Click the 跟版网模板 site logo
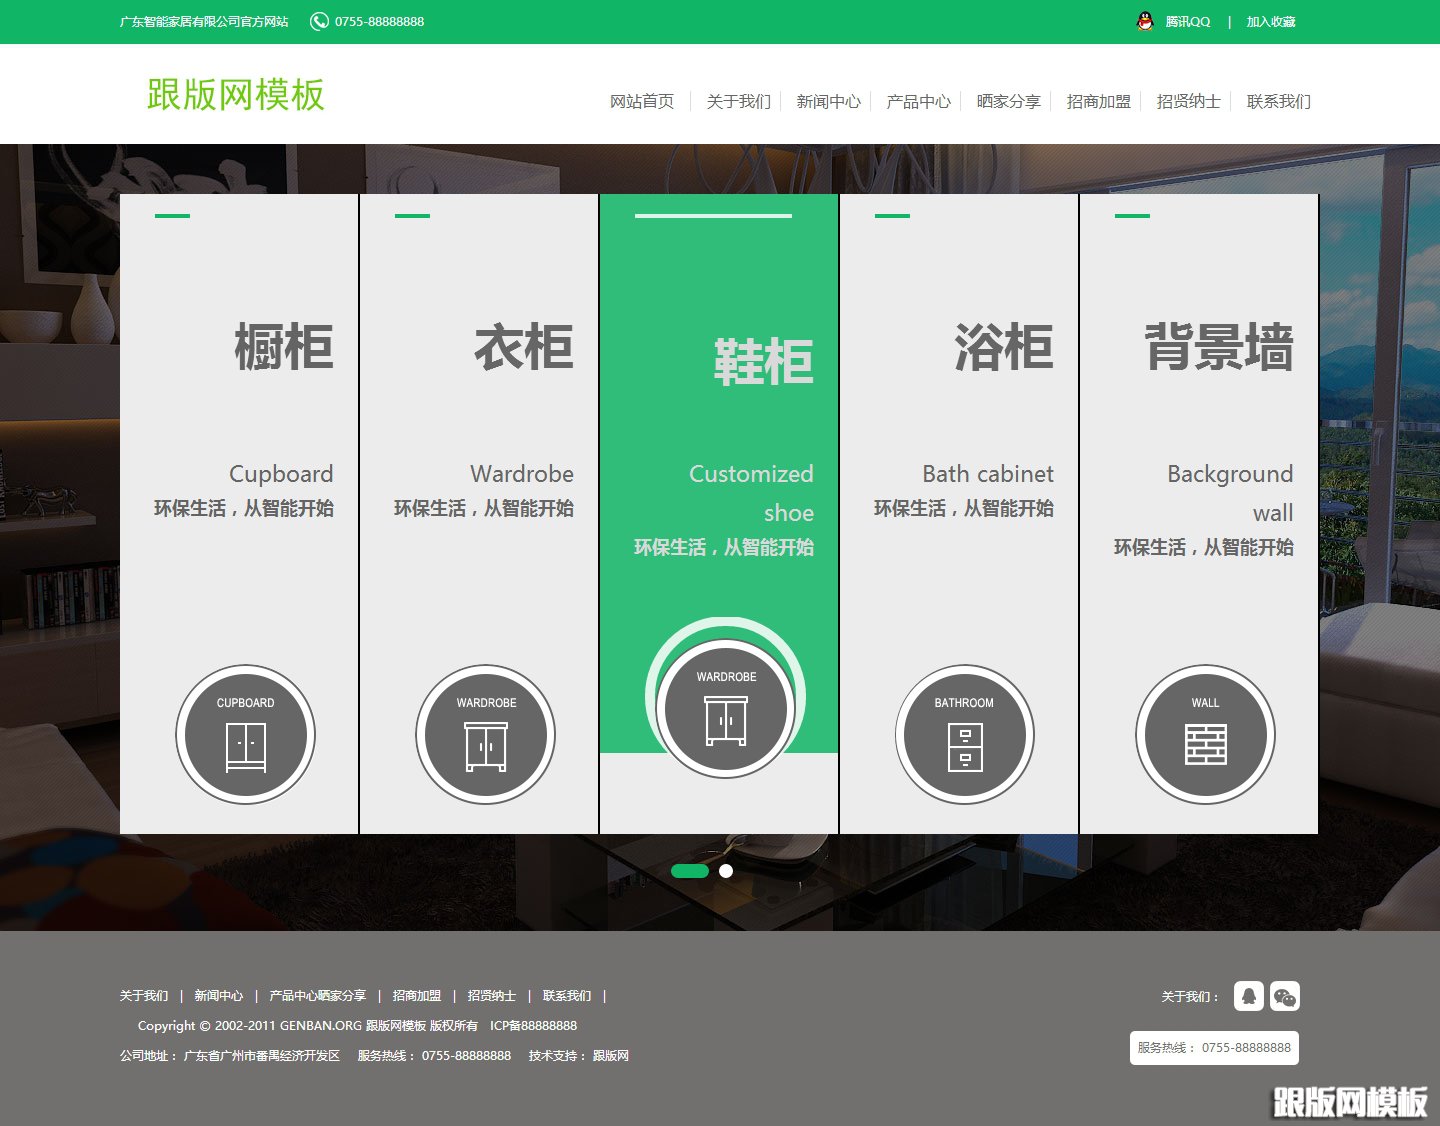Image resolution: width=1440 pixels, height=1126 pixels. 234,94
